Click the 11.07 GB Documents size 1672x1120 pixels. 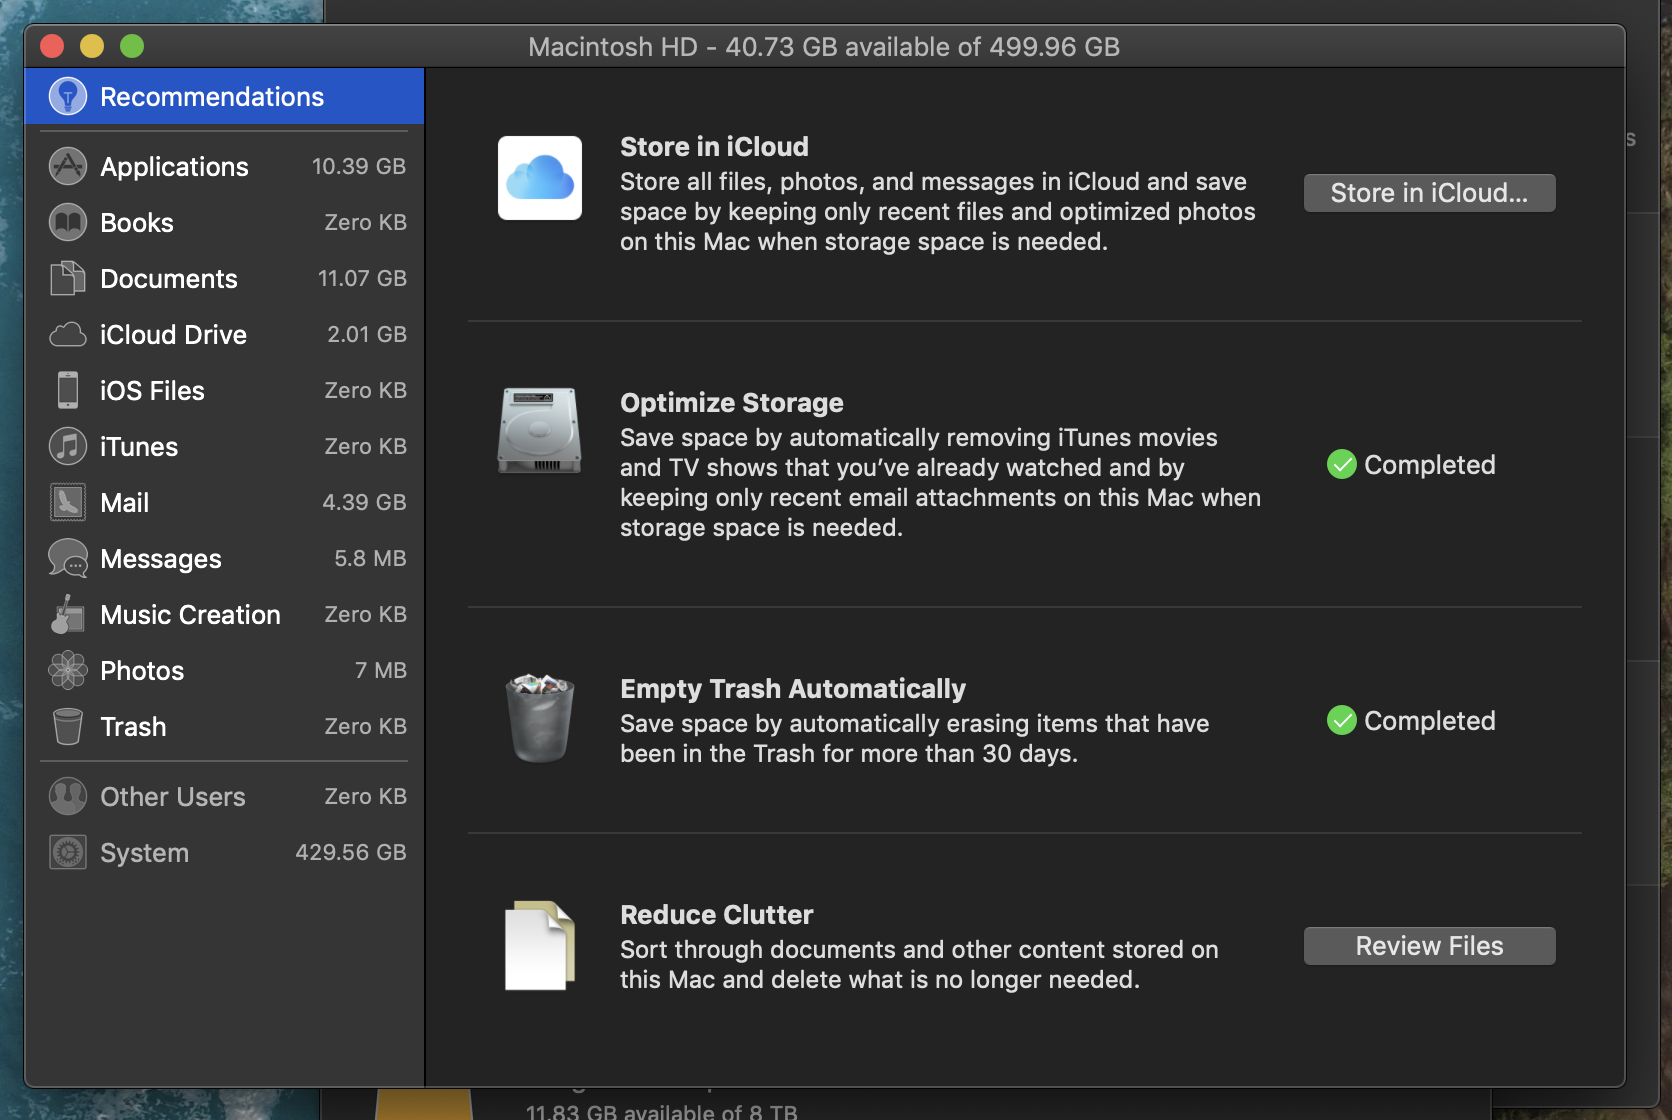pyautogui.click(x=362, y=278)
